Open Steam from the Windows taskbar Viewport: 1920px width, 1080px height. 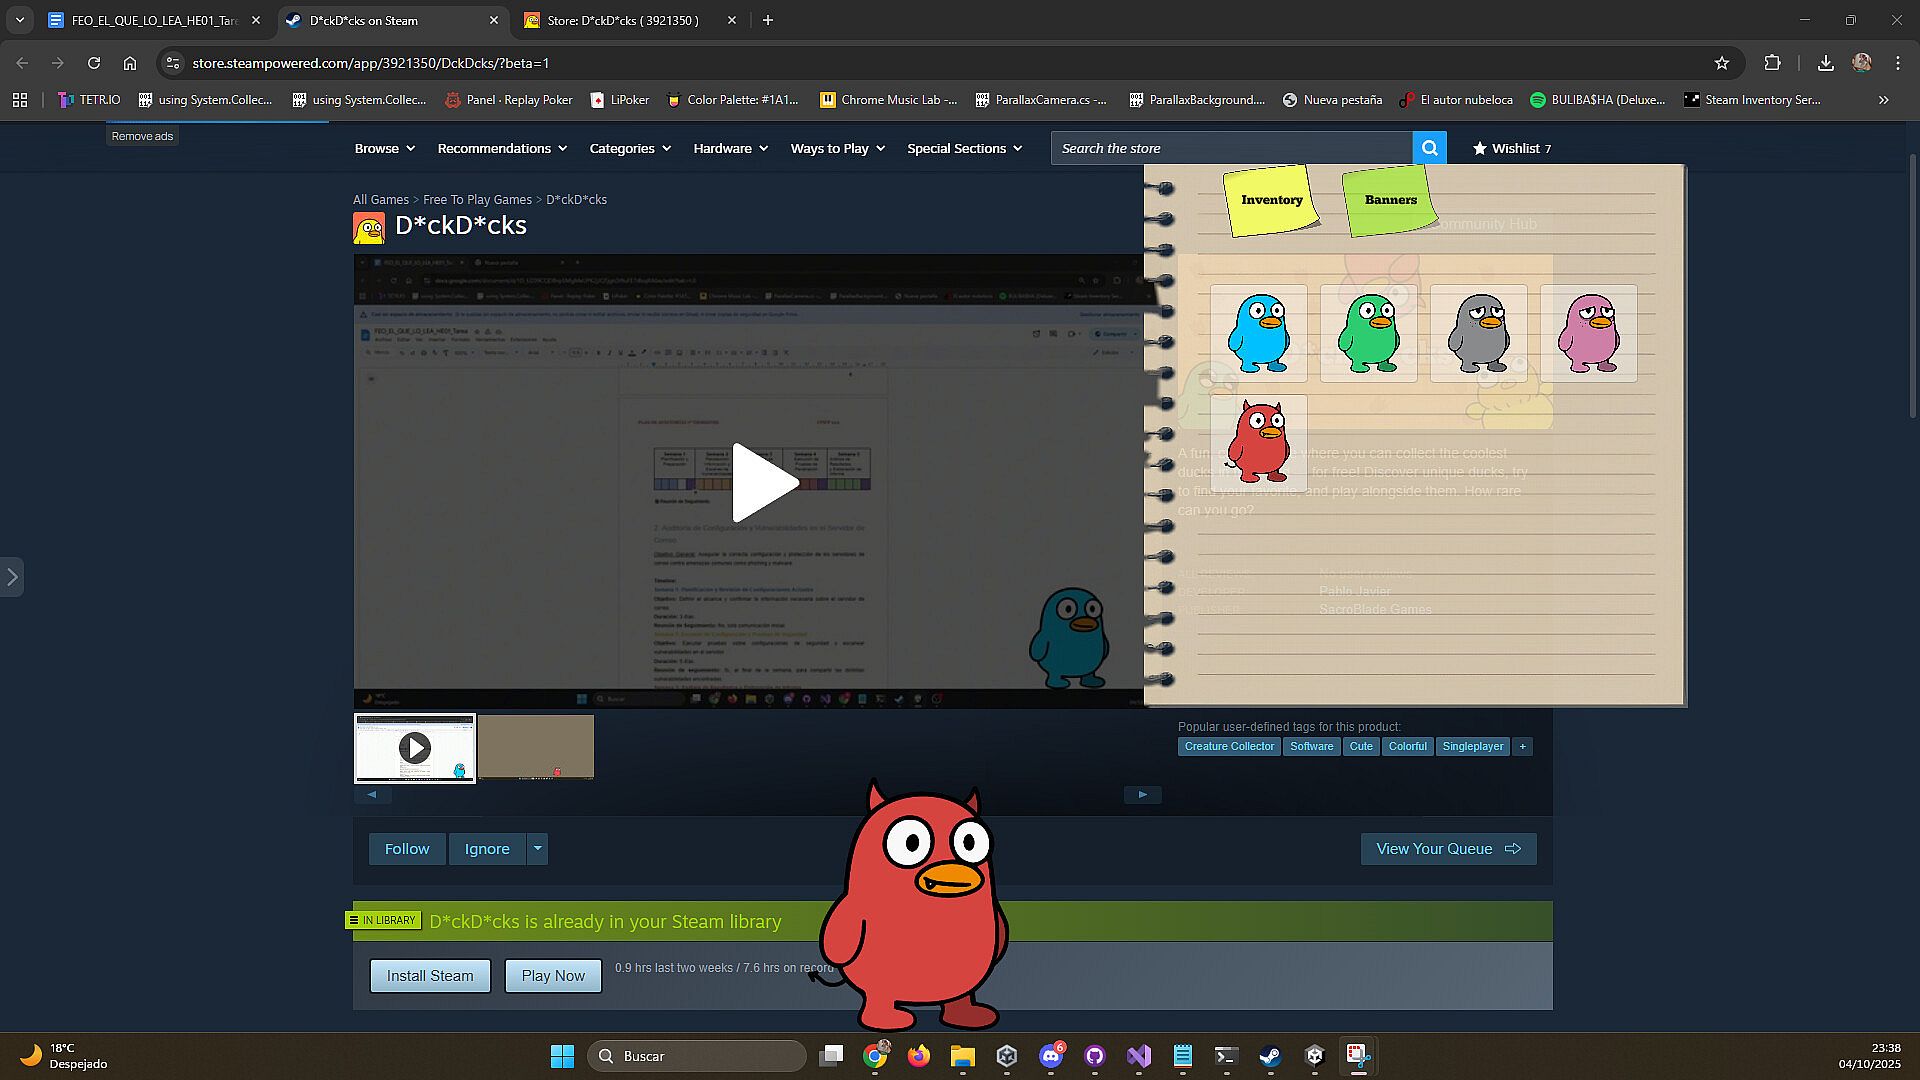click(1270, 1056)
